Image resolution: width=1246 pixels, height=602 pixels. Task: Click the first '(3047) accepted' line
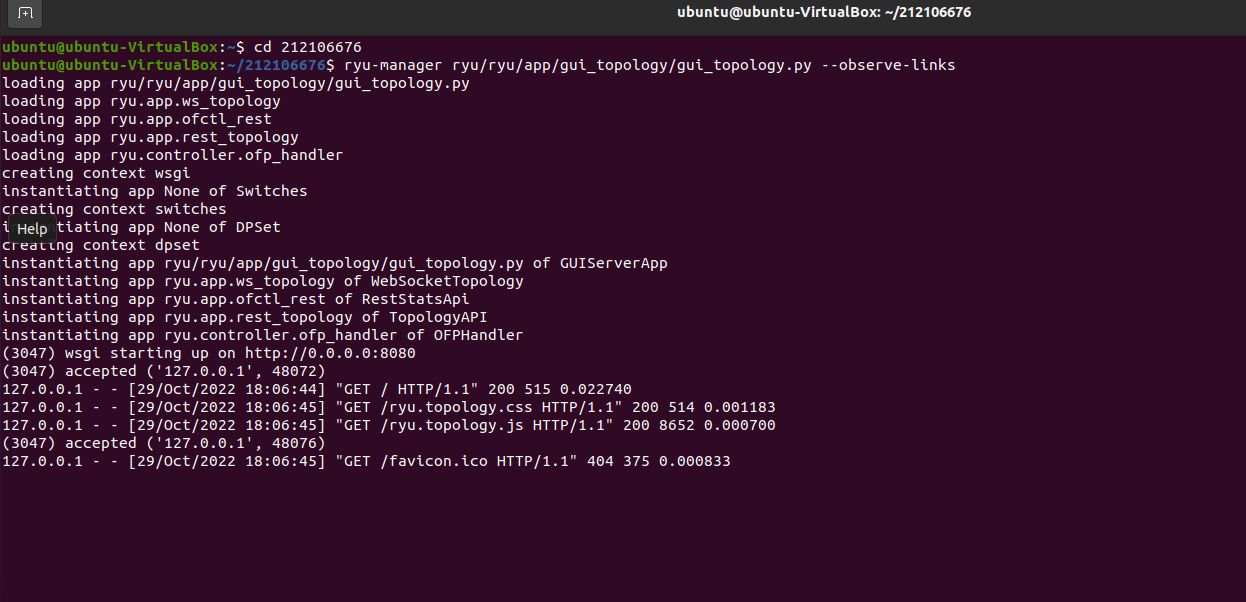pyautogui.click(x=164, y=371)
